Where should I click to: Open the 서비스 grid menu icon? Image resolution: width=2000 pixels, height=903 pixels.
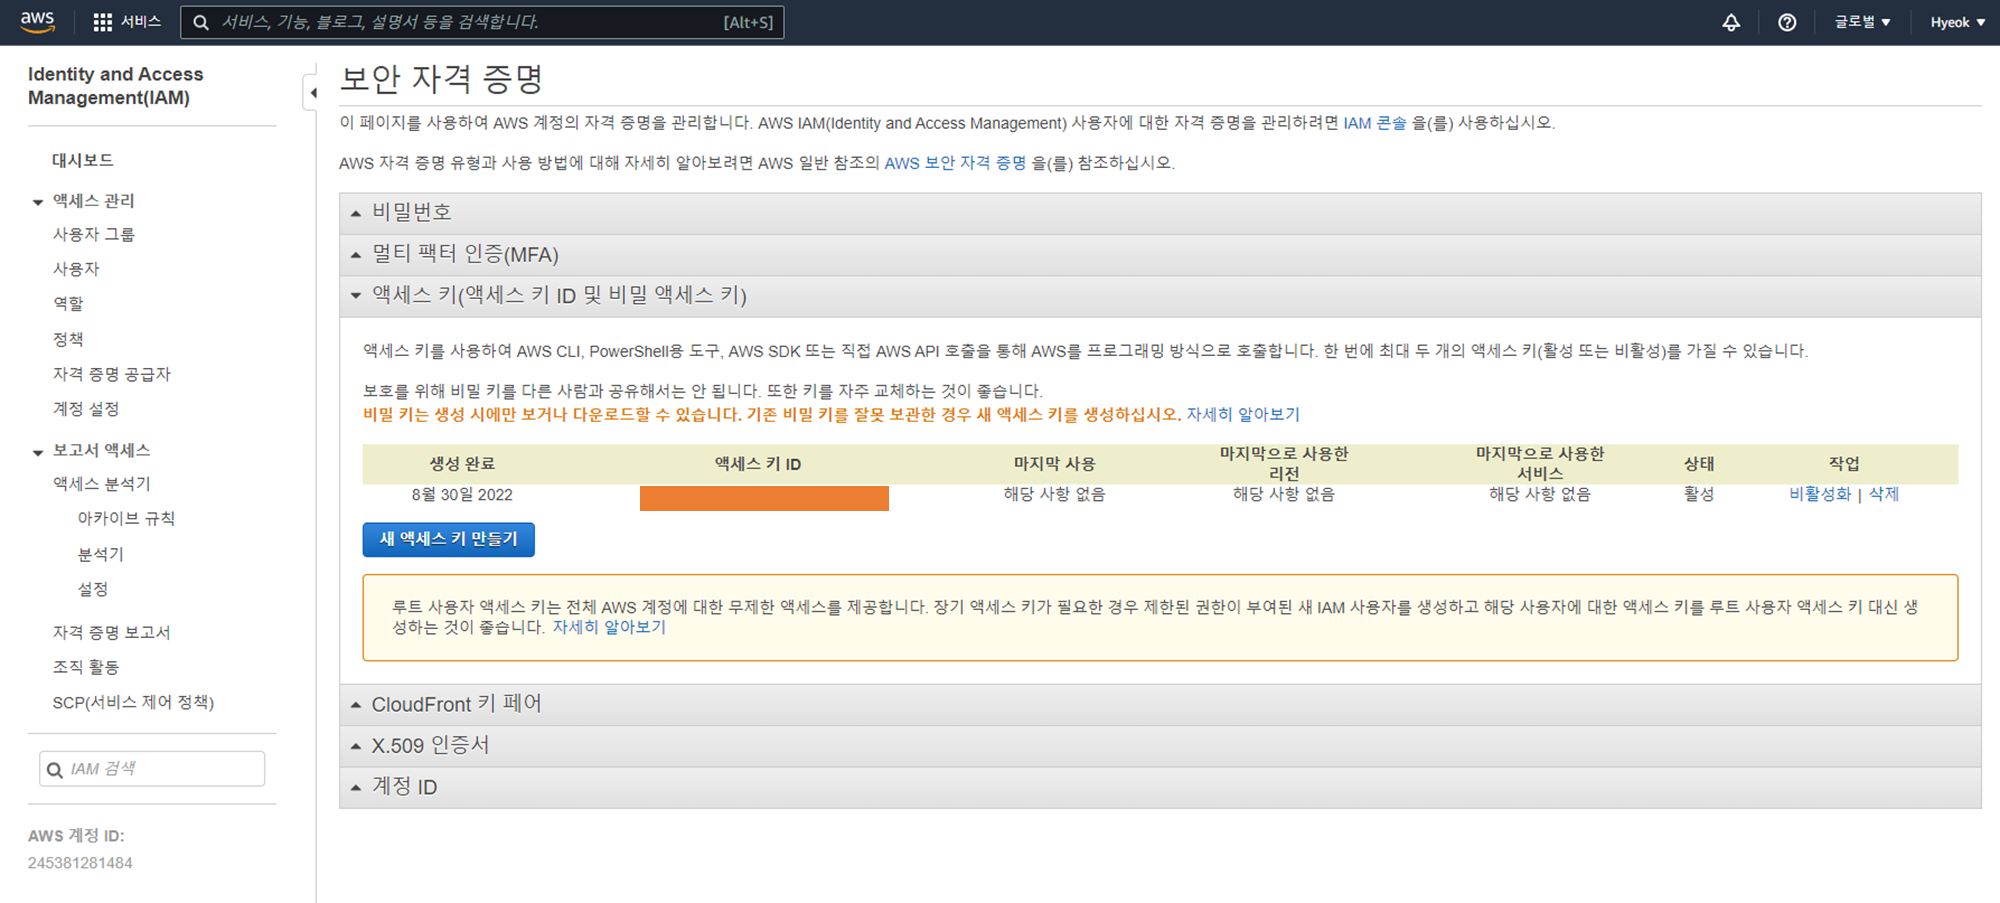pos(102,22)
